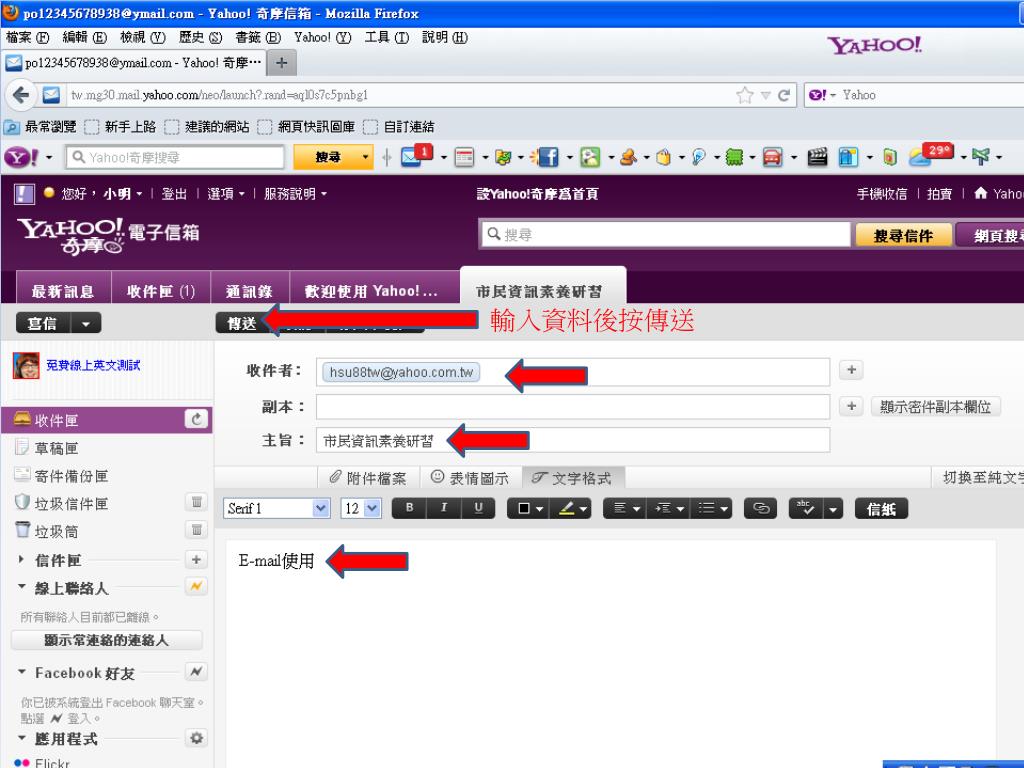
Task: Open a new Firefox tab with plus
Action: coord(281,63)
